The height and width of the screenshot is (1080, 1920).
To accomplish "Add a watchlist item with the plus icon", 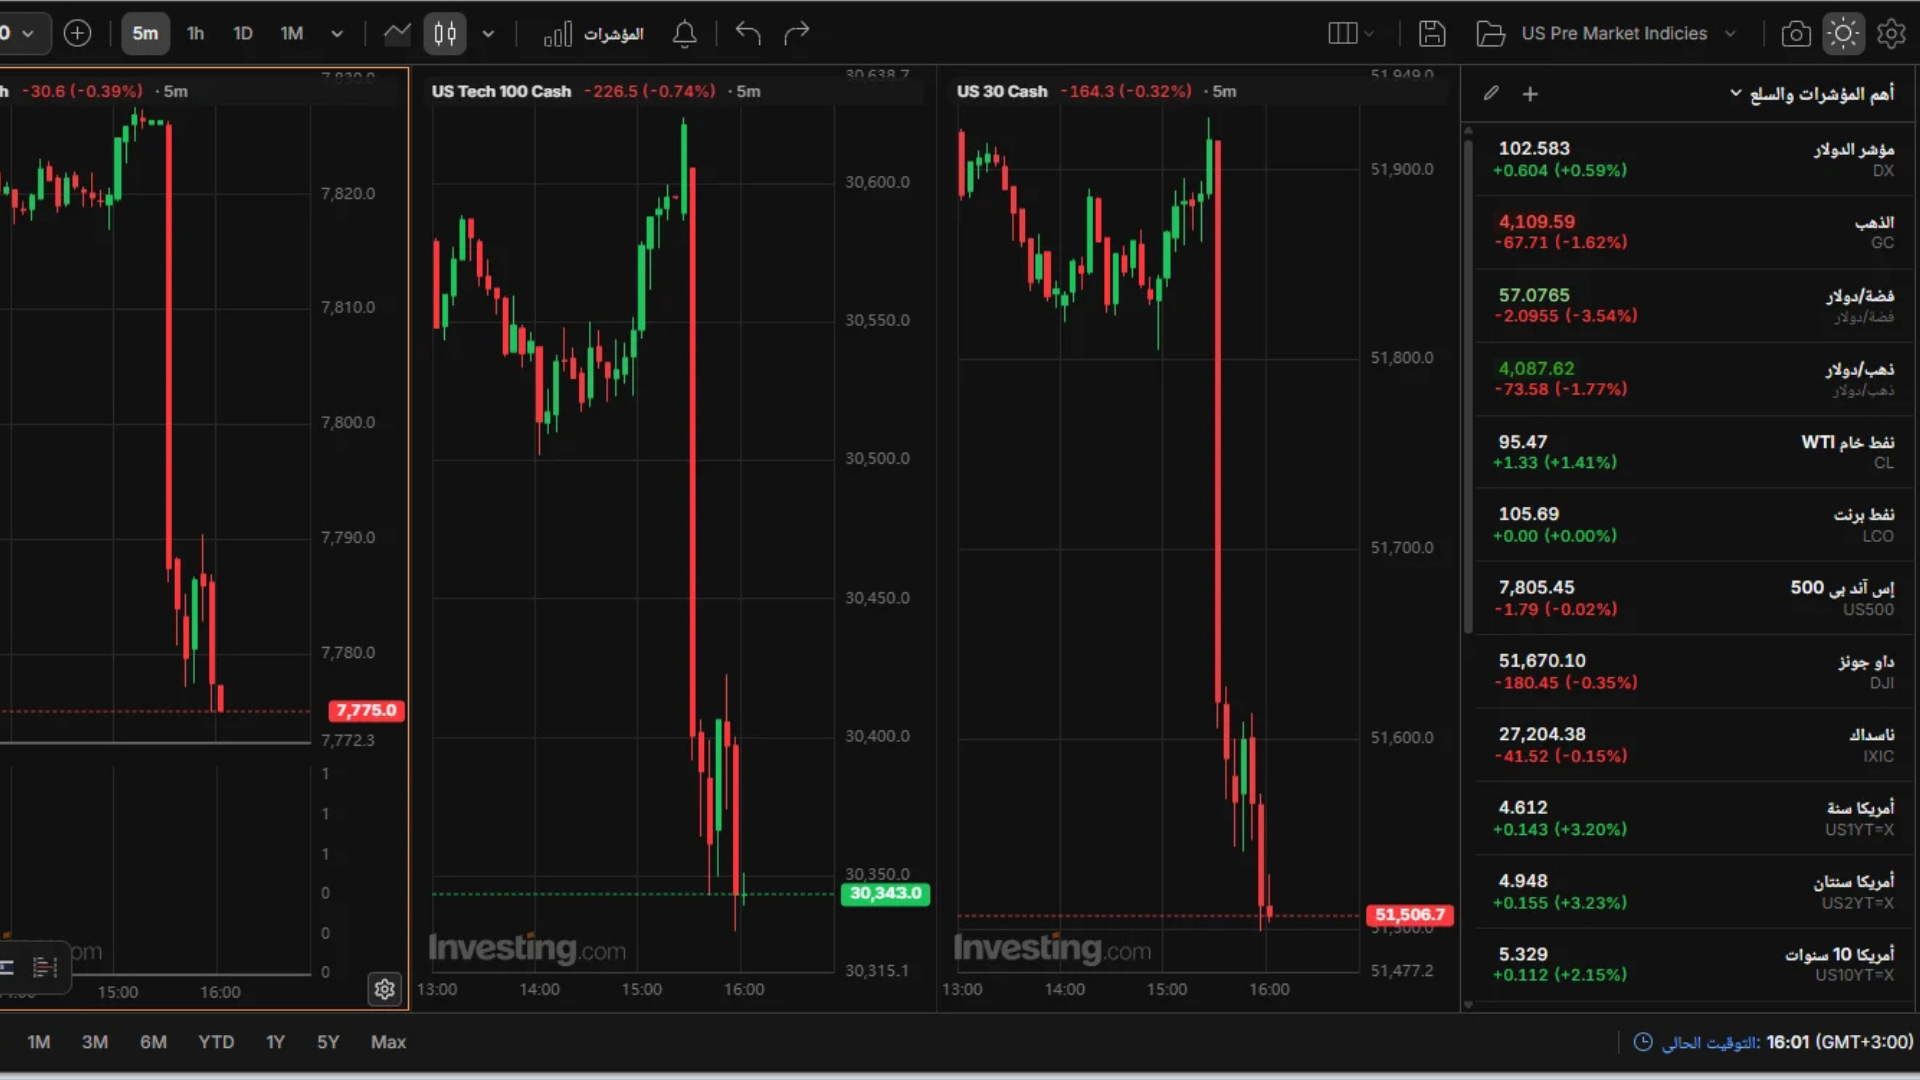I will click(x=1530, y=94).
